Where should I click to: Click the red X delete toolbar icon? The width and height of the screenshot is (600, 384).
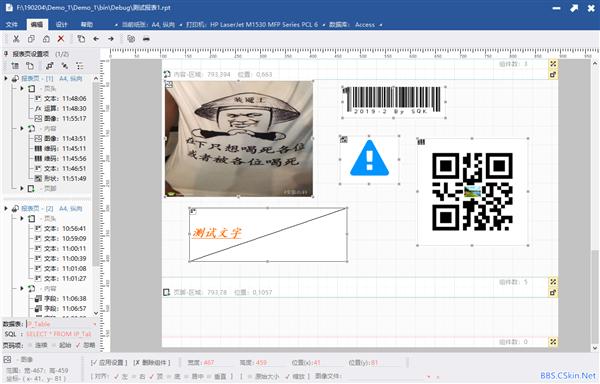[x=61, y=39]
